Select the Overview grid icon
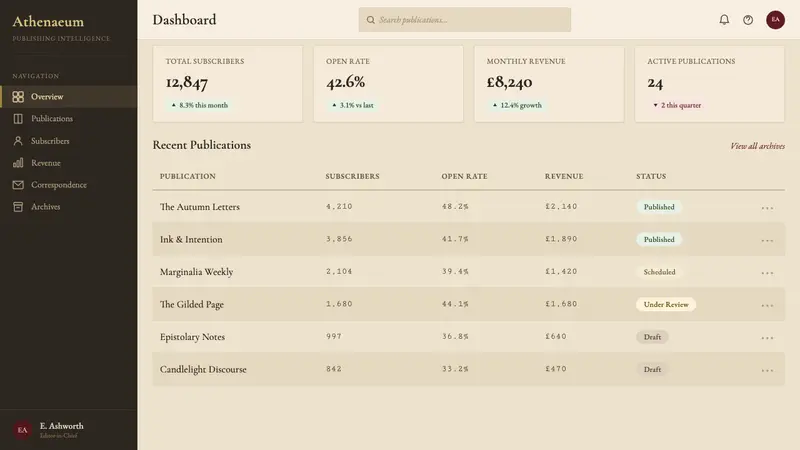The image size is (800, 450). point(18,96)
